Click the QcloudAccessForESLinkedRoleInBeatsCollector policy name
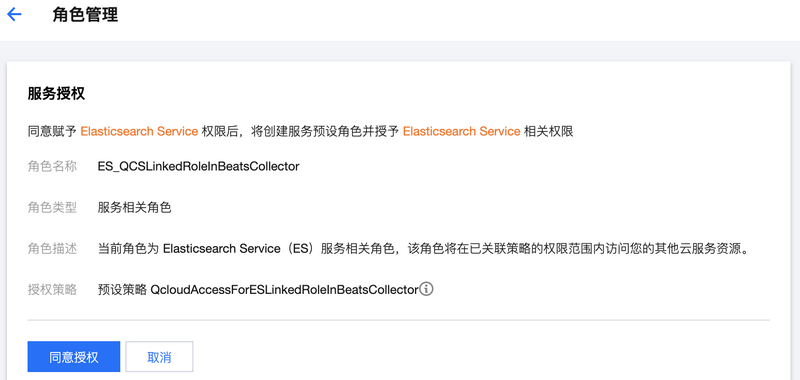The width and height of the screenshot is (800, 380). 284,290
